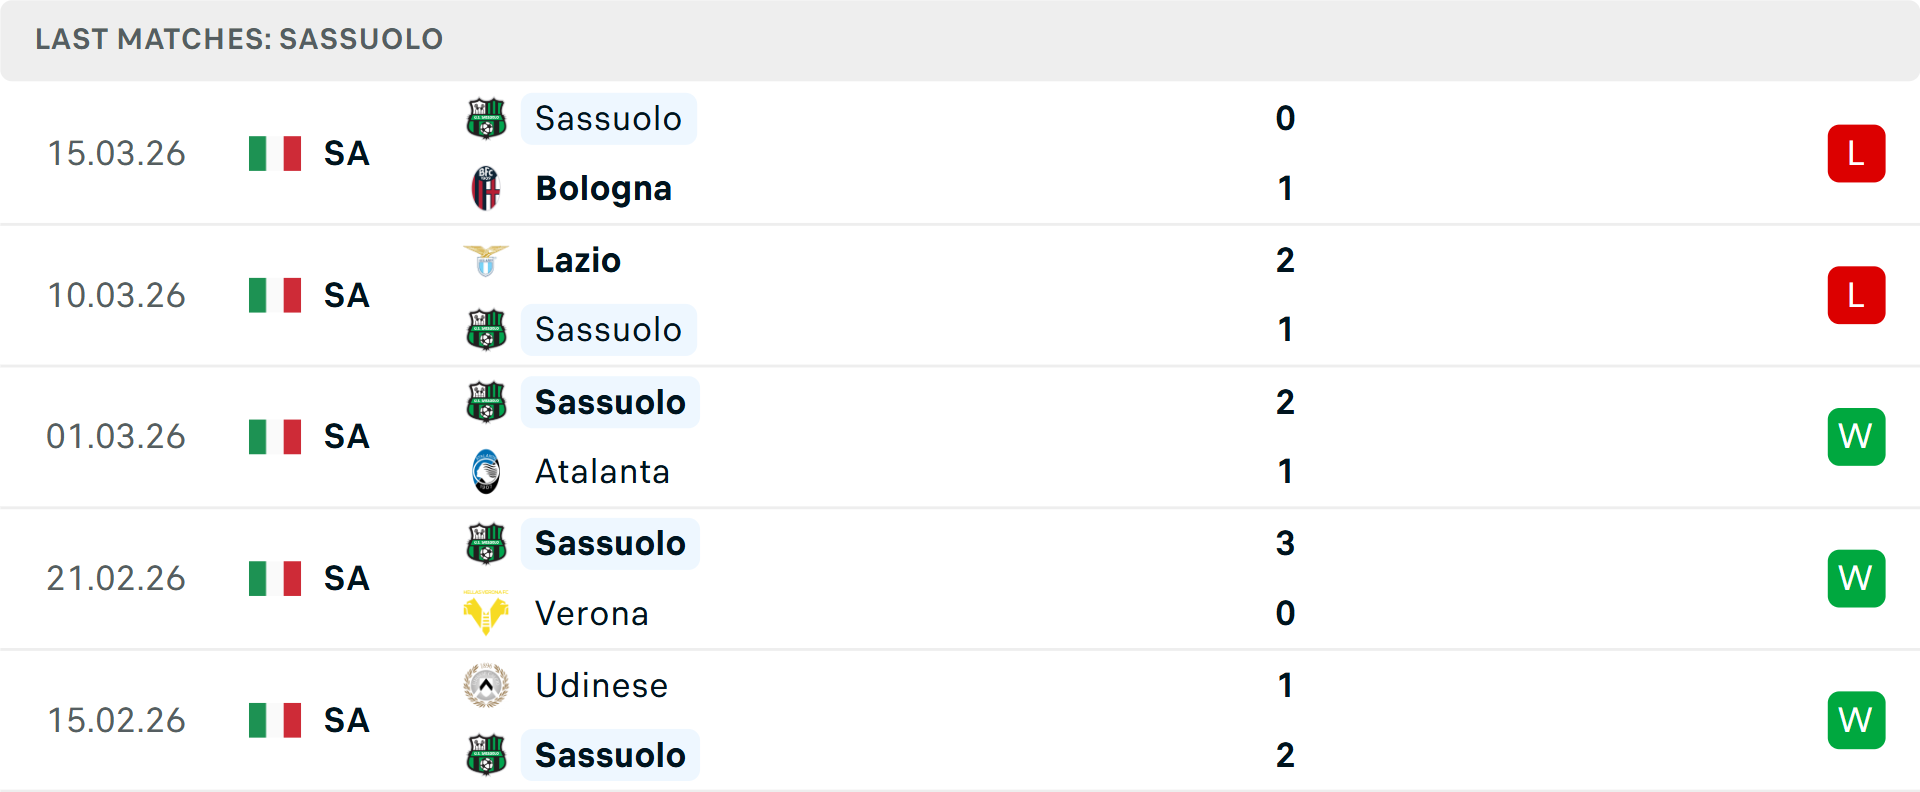1920x792 pixels.
Task: Select the green W badge for the Atalanta match
Action: 1856,437
